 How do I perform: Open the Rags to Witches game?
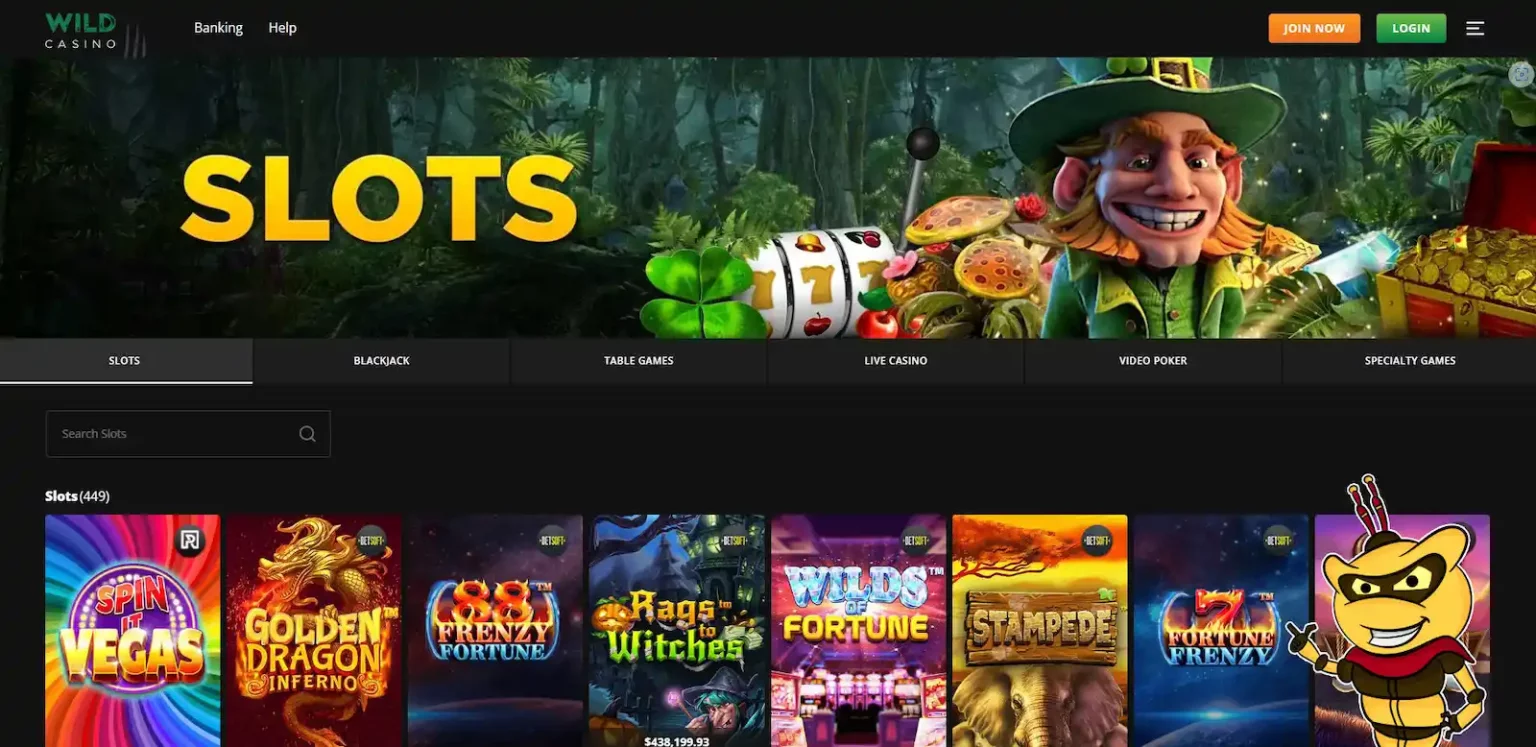[x=677, y=631]
